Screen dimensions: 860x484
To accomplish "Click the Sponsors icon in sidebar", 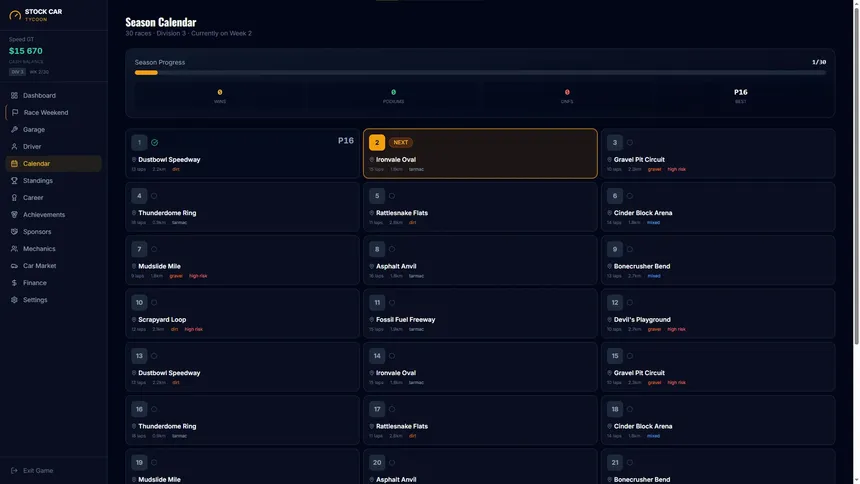I will [x=14, y=232].
